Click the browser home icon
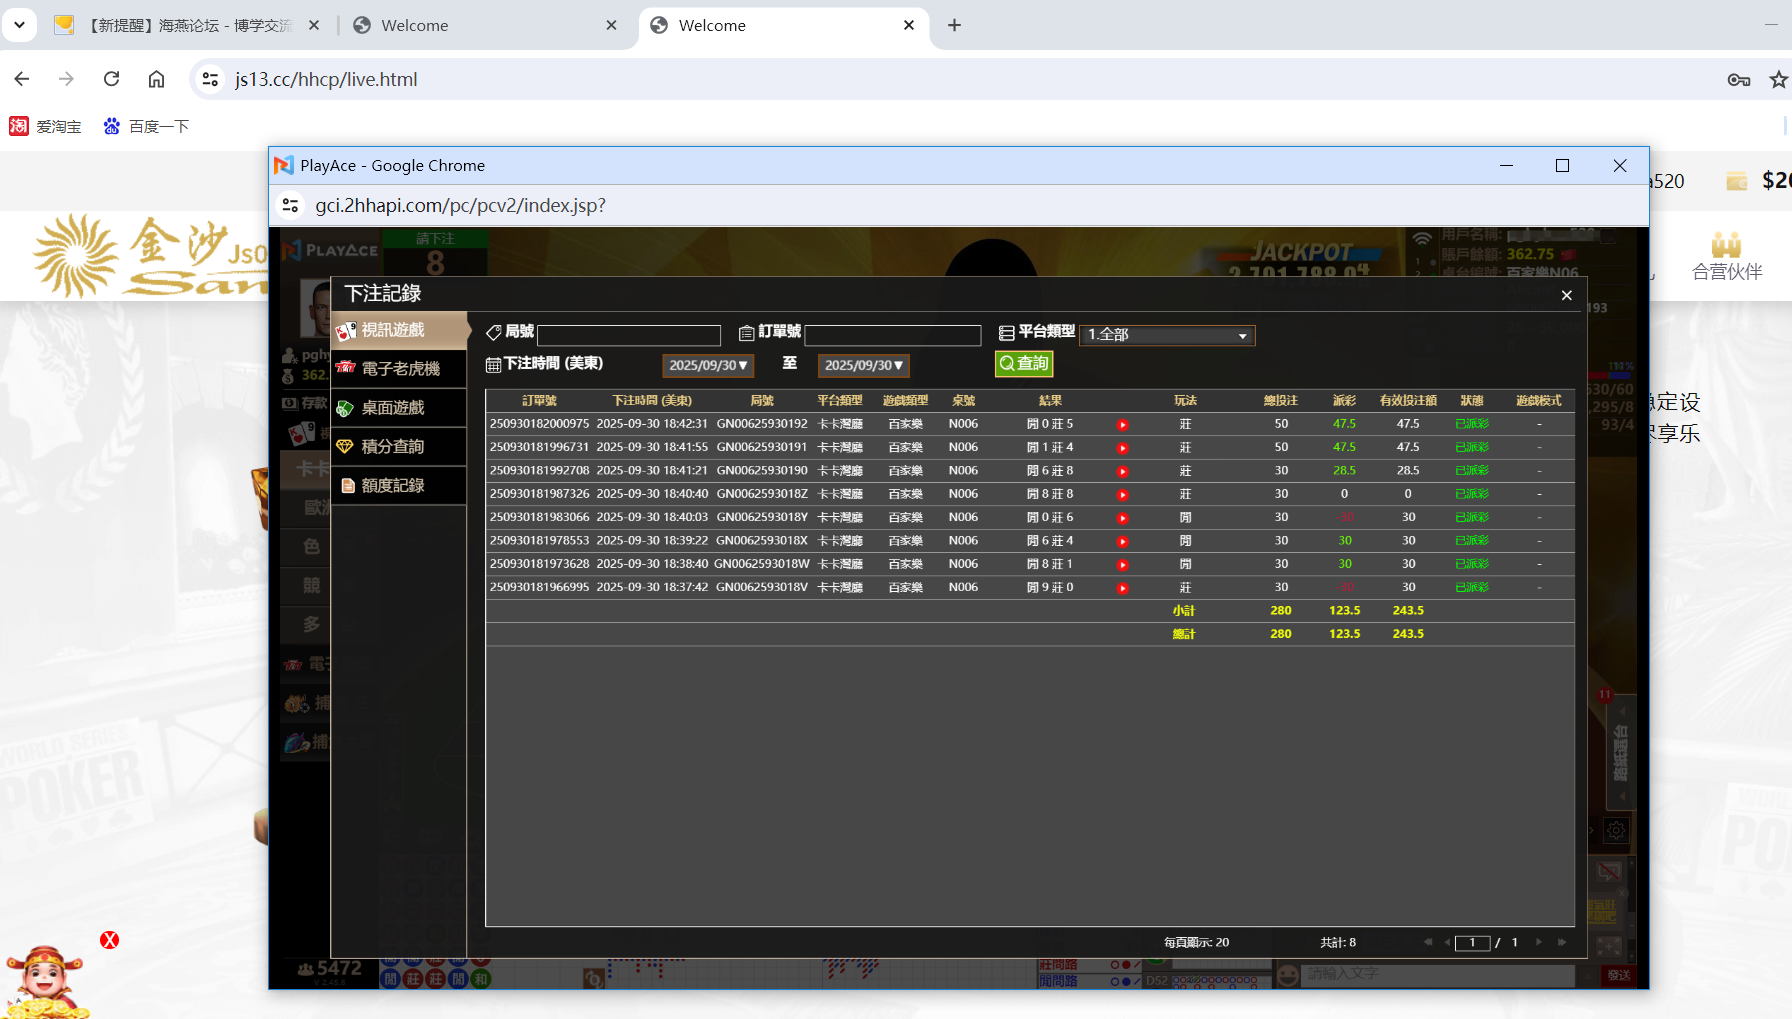Viewport: 1792px width, 1019px height. point(156,79)
